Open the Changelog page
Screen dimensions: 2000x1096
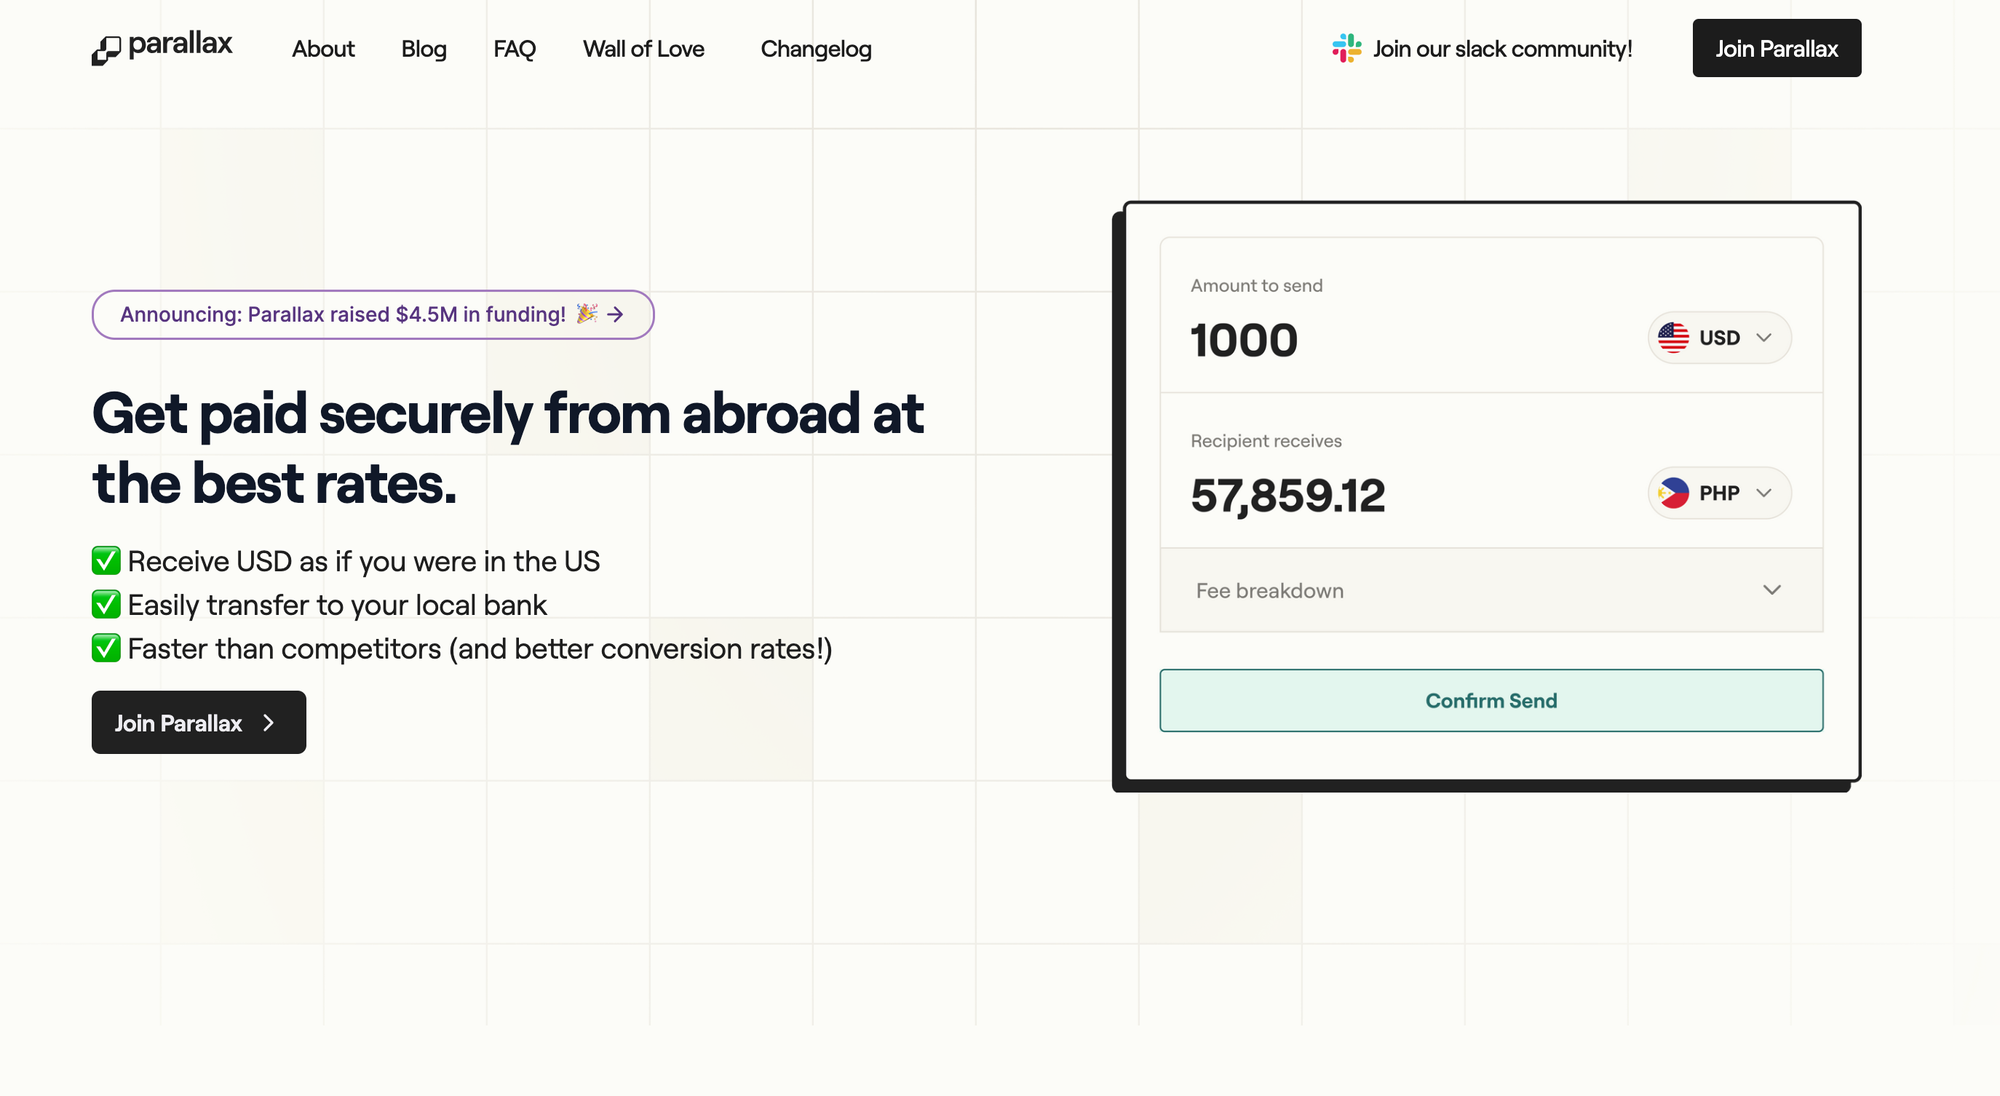(816, 49)
